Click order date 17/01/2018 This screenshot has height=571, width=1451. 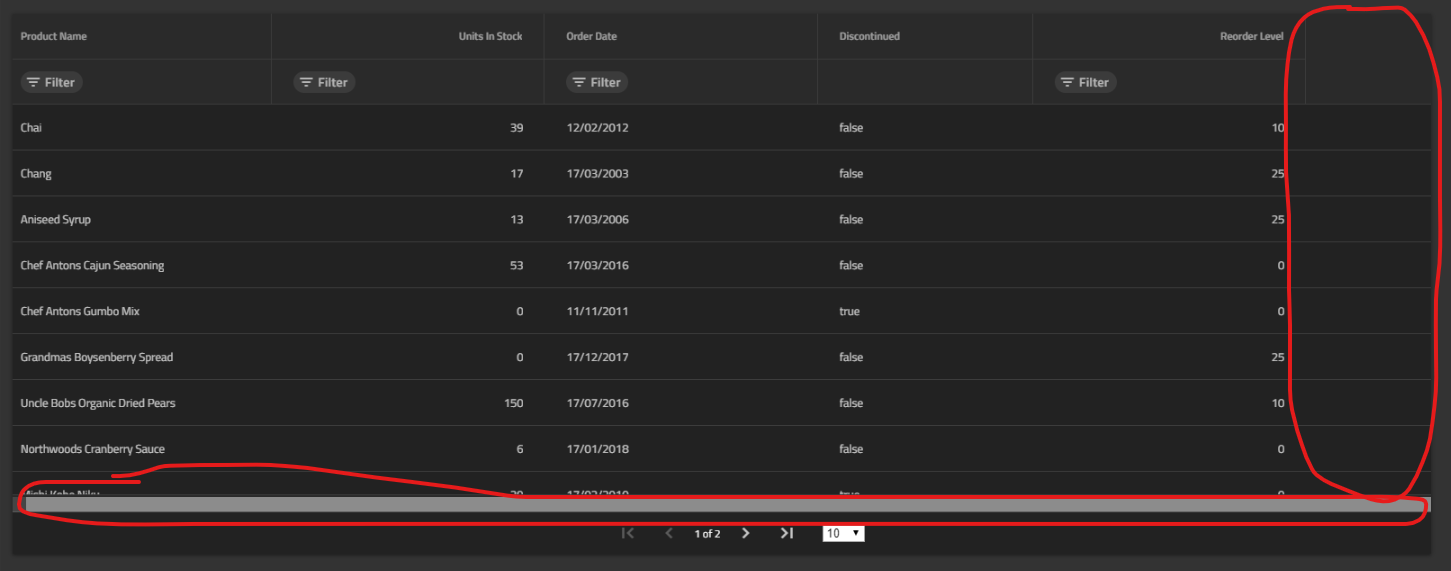(x=598, y=450)
